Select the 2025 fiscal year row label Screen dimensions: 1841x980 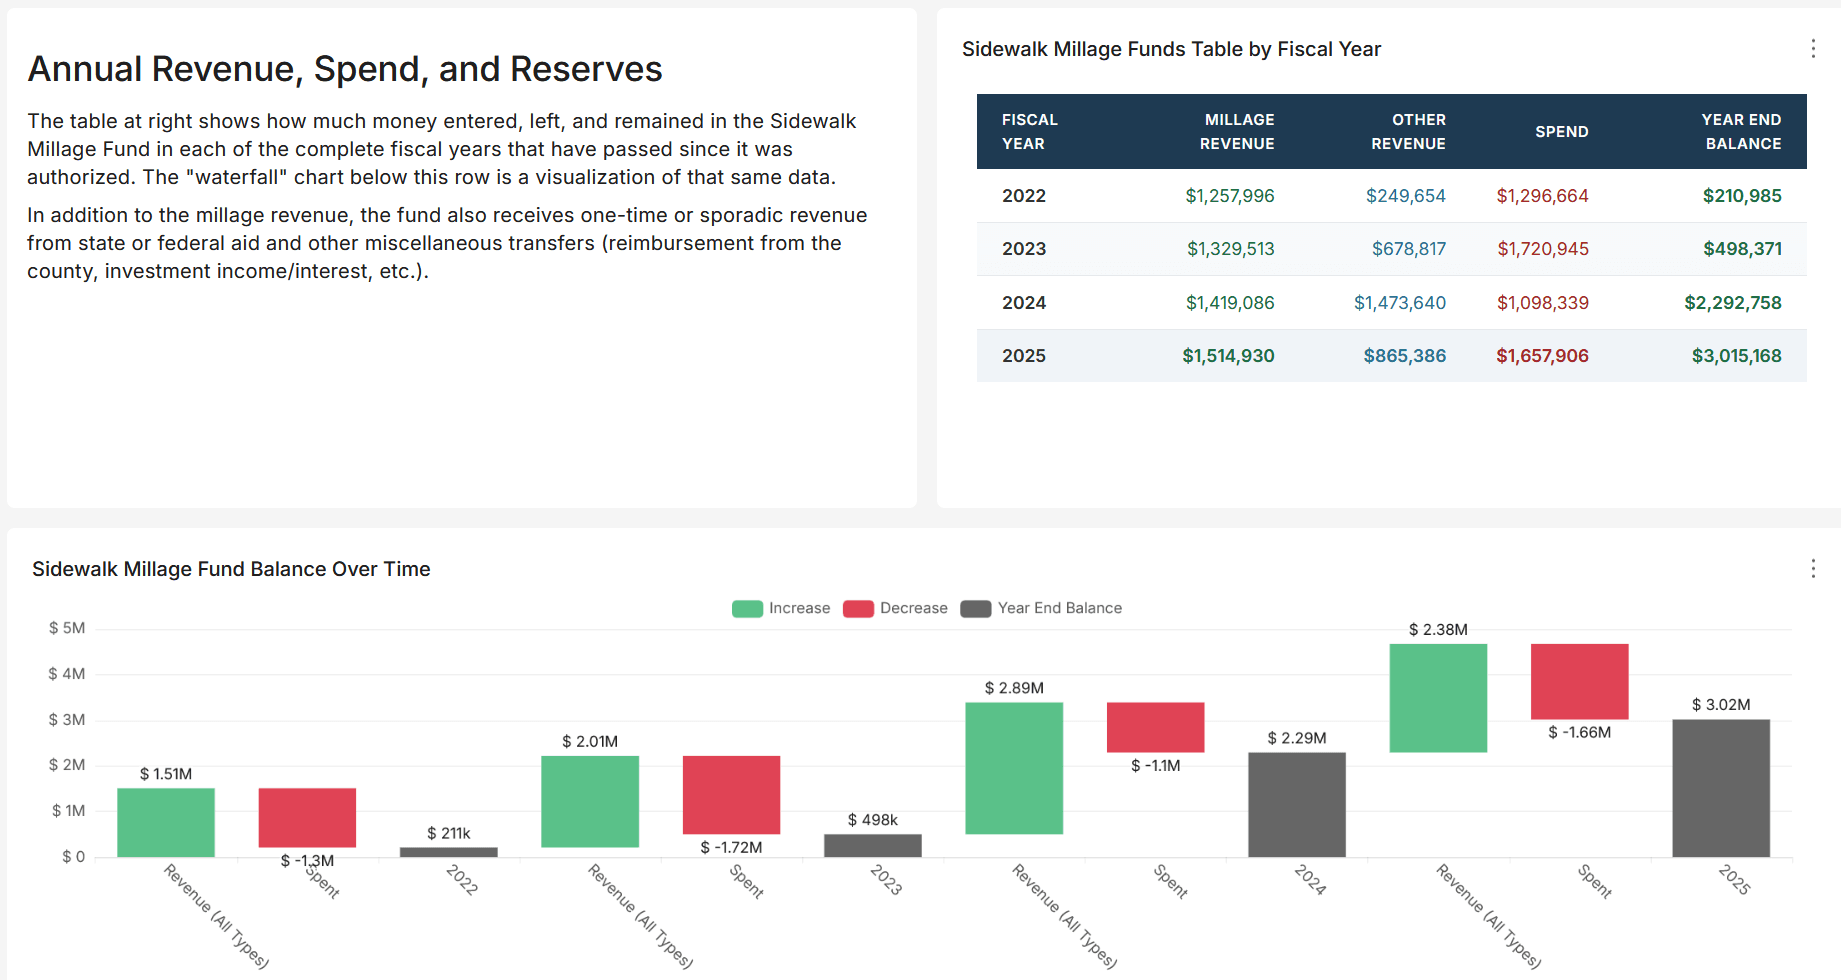coord(1024,356)
